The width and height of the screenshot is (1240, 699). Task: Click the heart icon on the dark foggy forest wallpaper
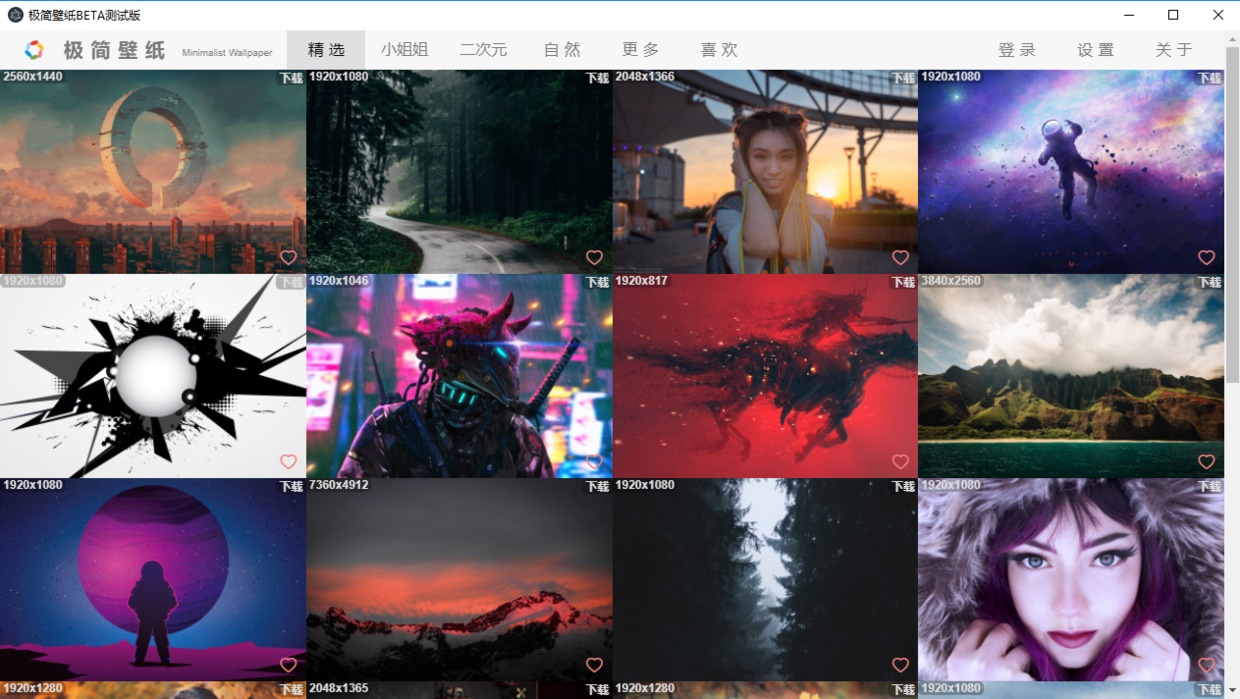[900, 665]
